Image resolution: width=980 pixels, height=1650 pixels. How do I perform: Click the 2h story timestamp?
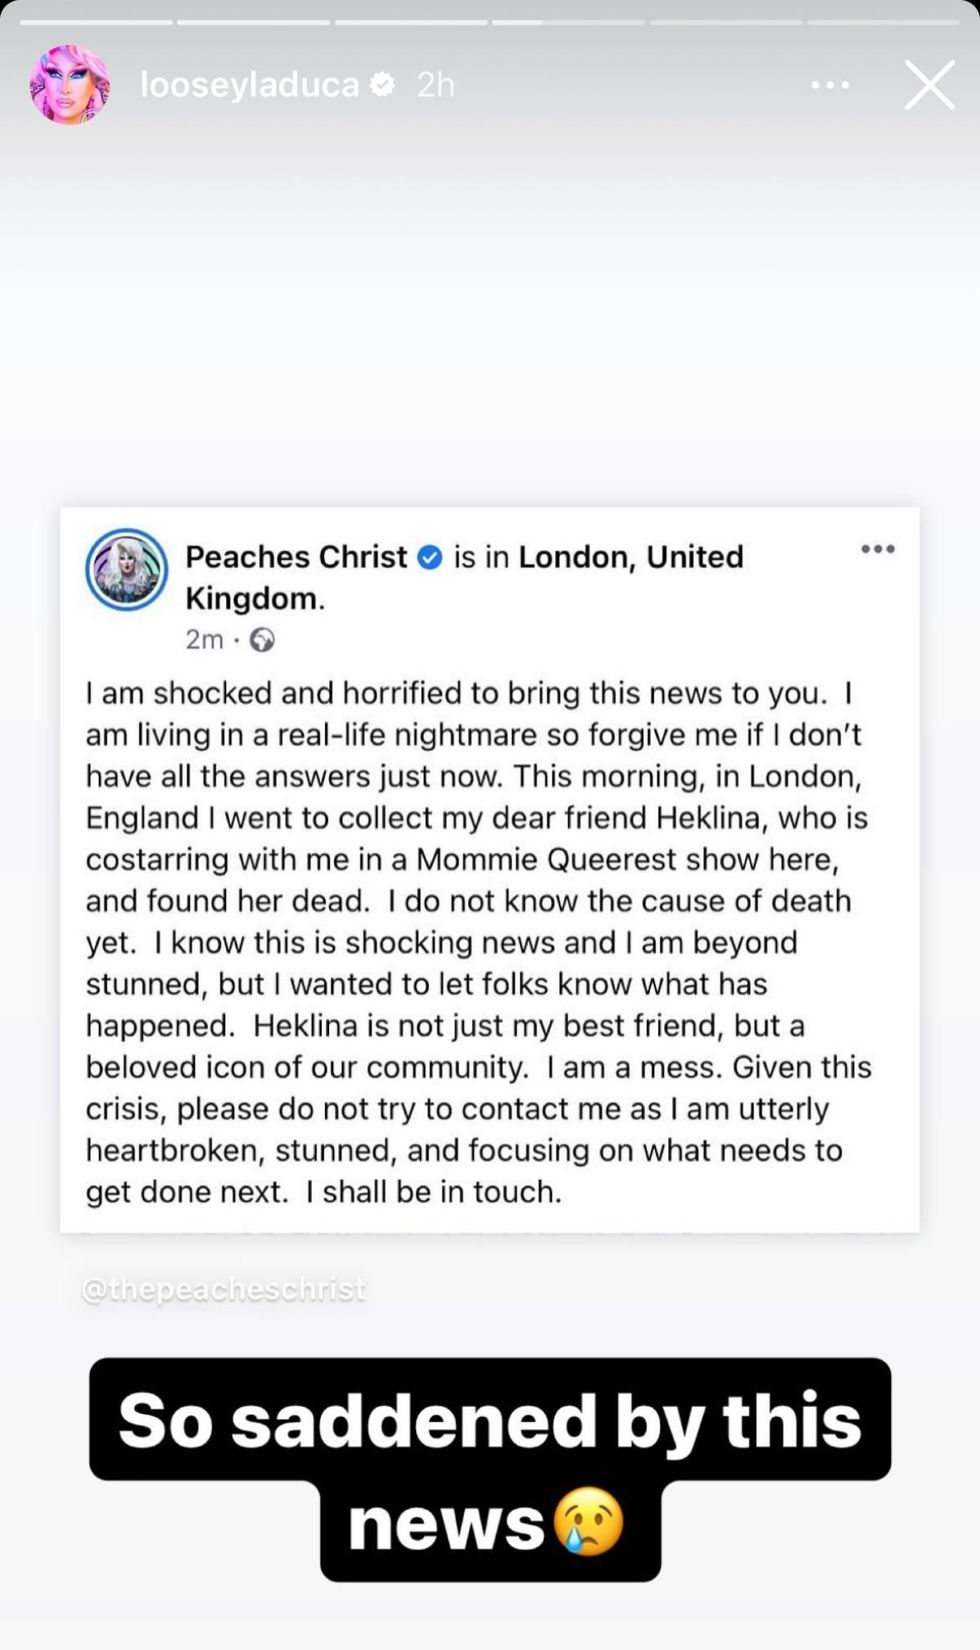pyautogui.click(x=436, y=85)
